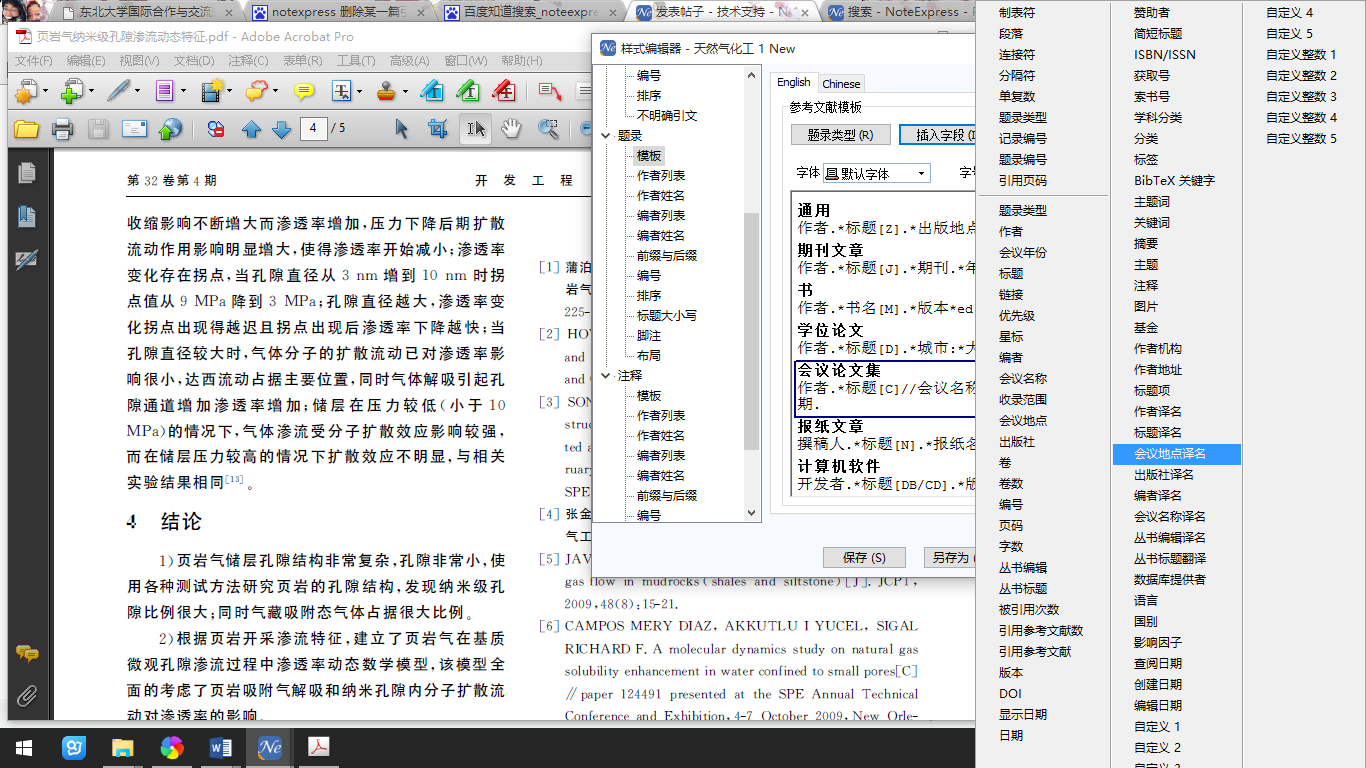
Task: Click the style tree vertical scrollbar thumb
Action: pos(752,330)
